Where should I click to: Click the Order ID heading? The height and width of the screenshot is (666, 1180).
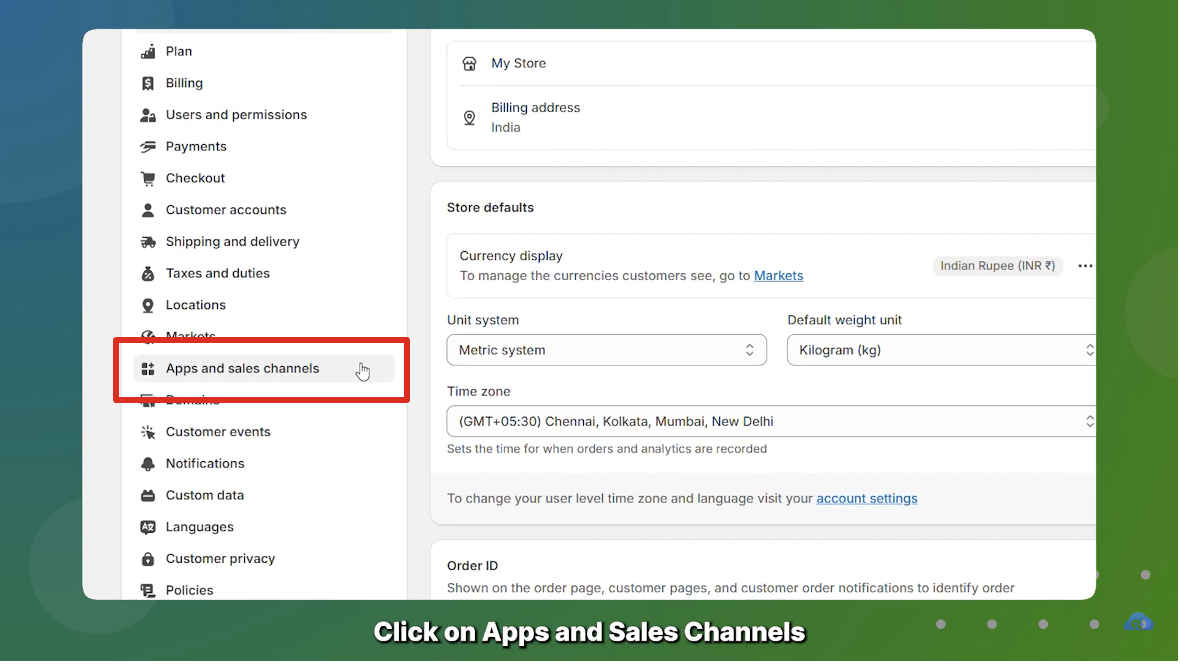(x=473, y=565)
